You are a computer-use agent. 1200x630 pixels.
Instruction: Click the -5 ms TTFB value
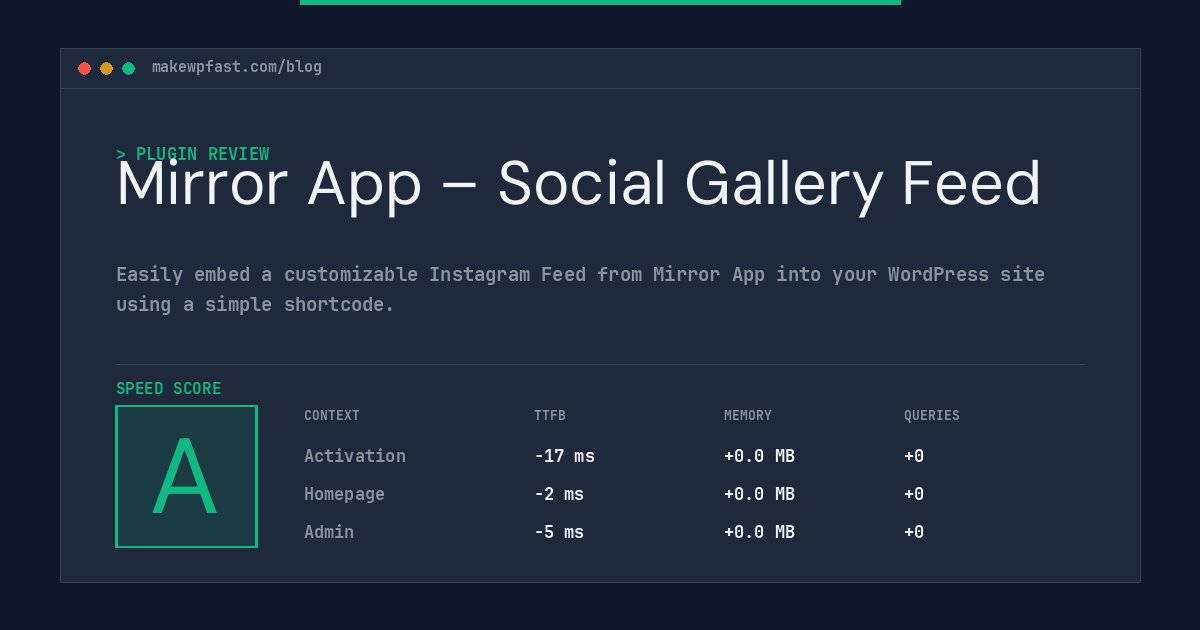click(x=559, y=532)
